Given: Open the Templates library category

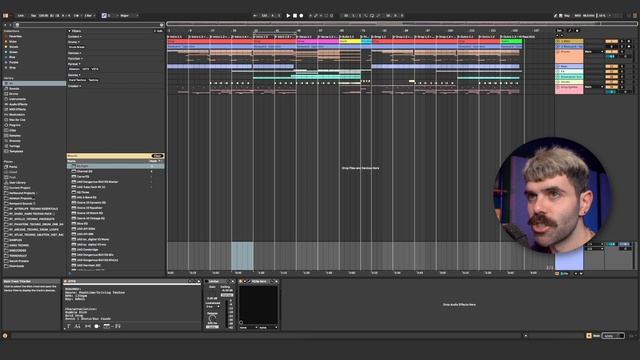Looking at the screenshot, I should pos(16,151).
